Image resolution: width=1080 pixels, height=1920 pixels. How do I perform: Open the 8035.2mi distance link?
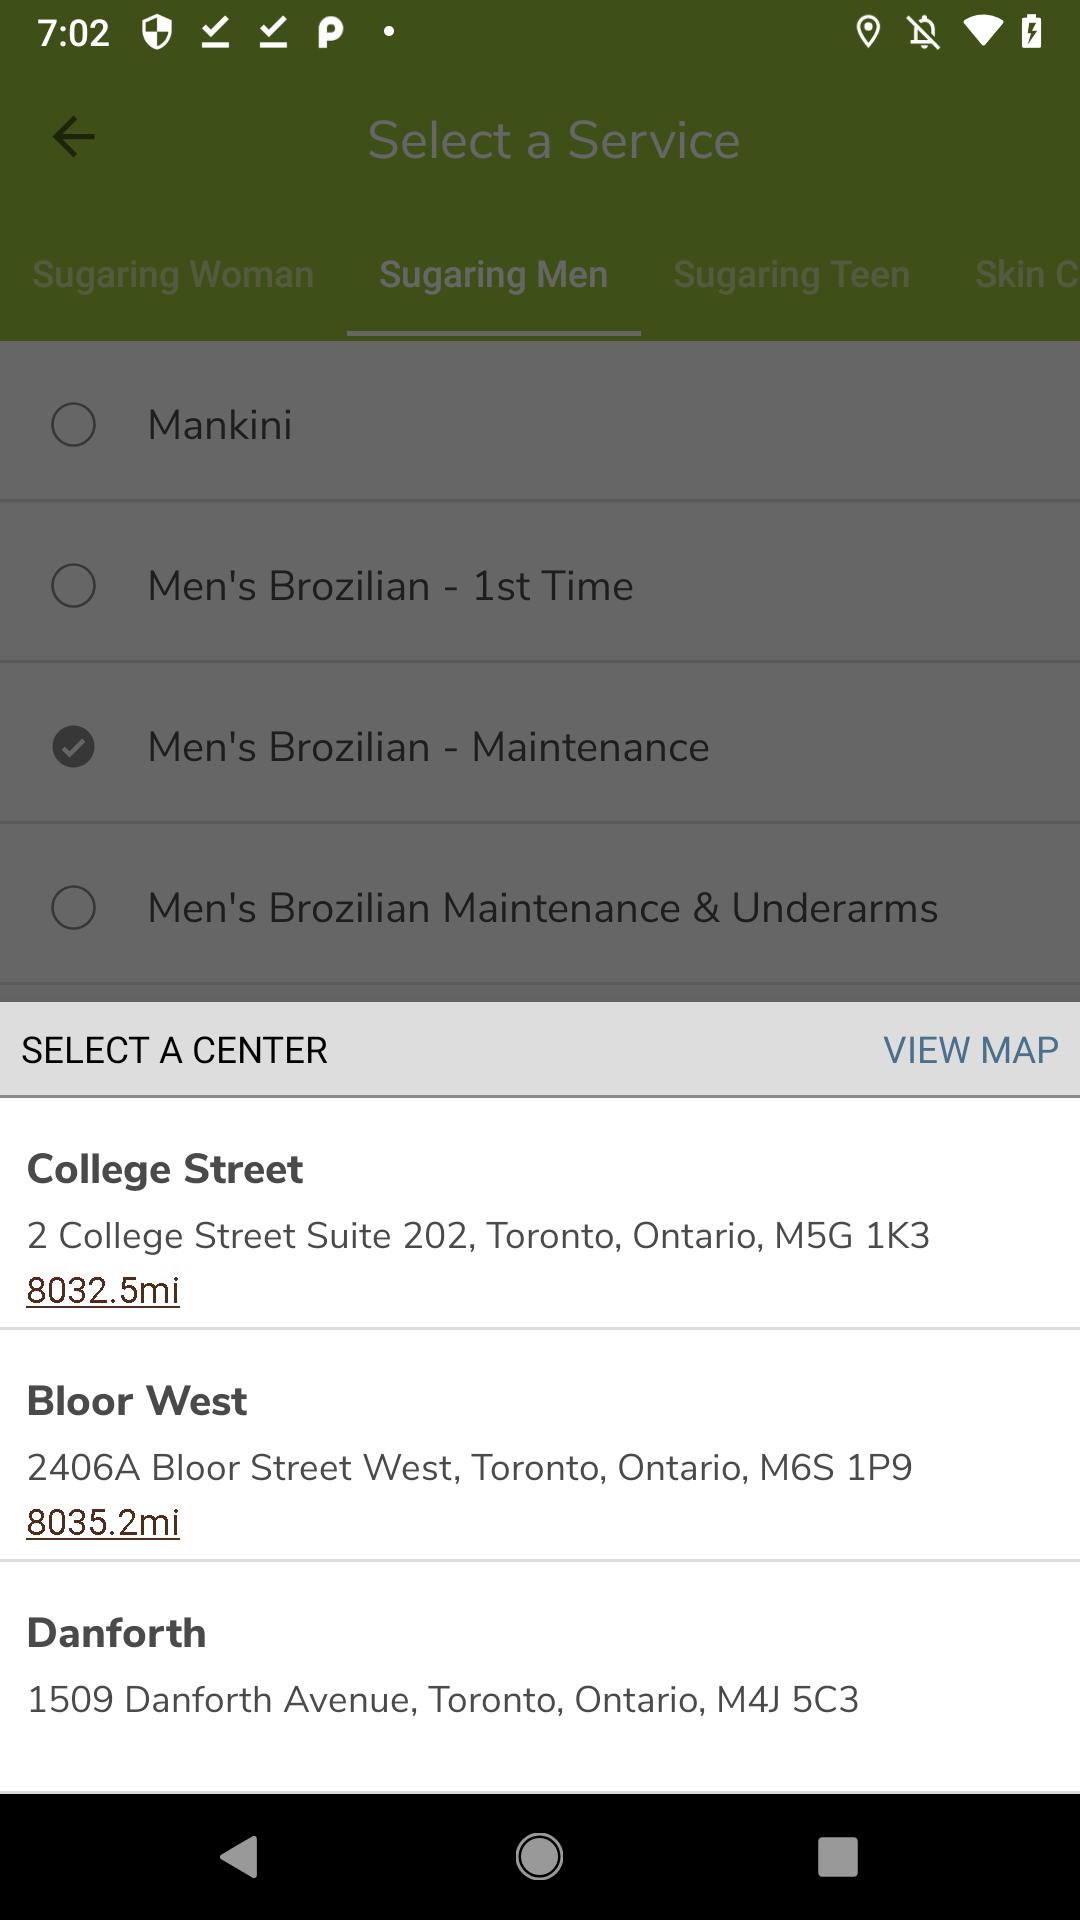point(103,1522)
